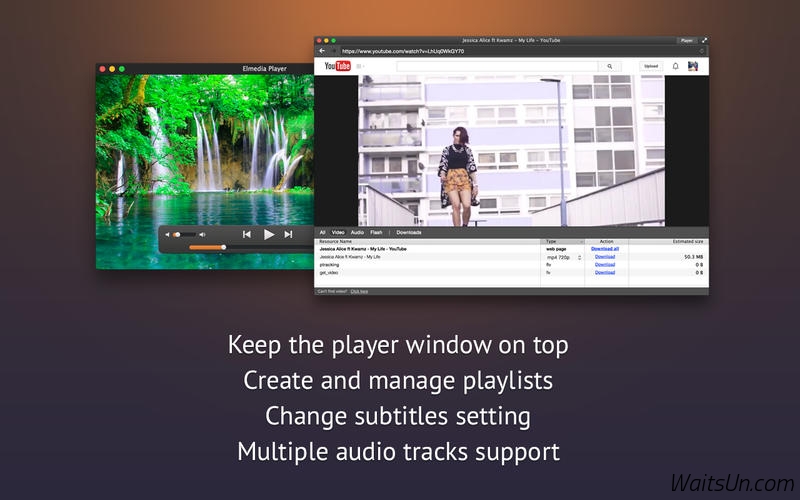Click the back arrow in the browser window
Viewport: 800px width, 500px height.
tap(322, 51)
